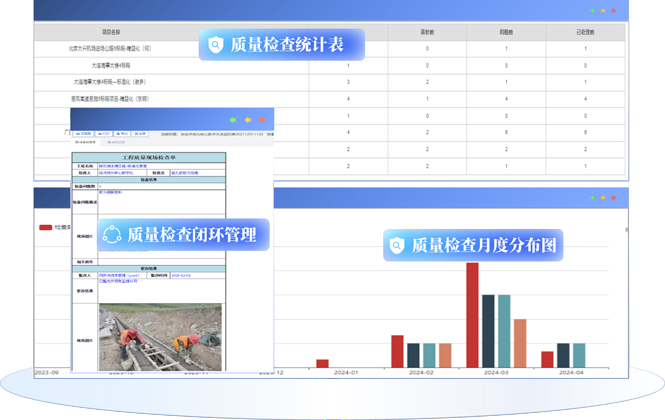Click the small red bar at 2024-01
The width and height of the screenshot is (665, 420).
(322, 363)
